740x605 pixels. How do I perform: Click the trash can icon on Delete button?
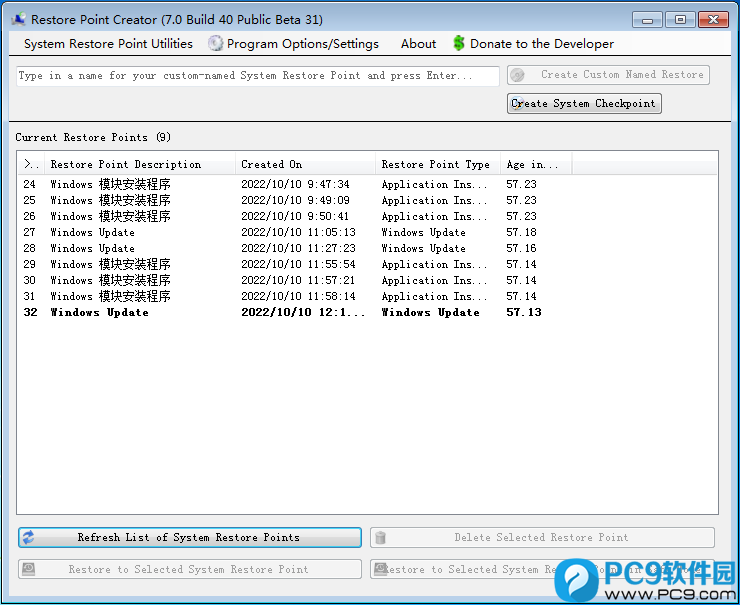click(x=380, y=538)
